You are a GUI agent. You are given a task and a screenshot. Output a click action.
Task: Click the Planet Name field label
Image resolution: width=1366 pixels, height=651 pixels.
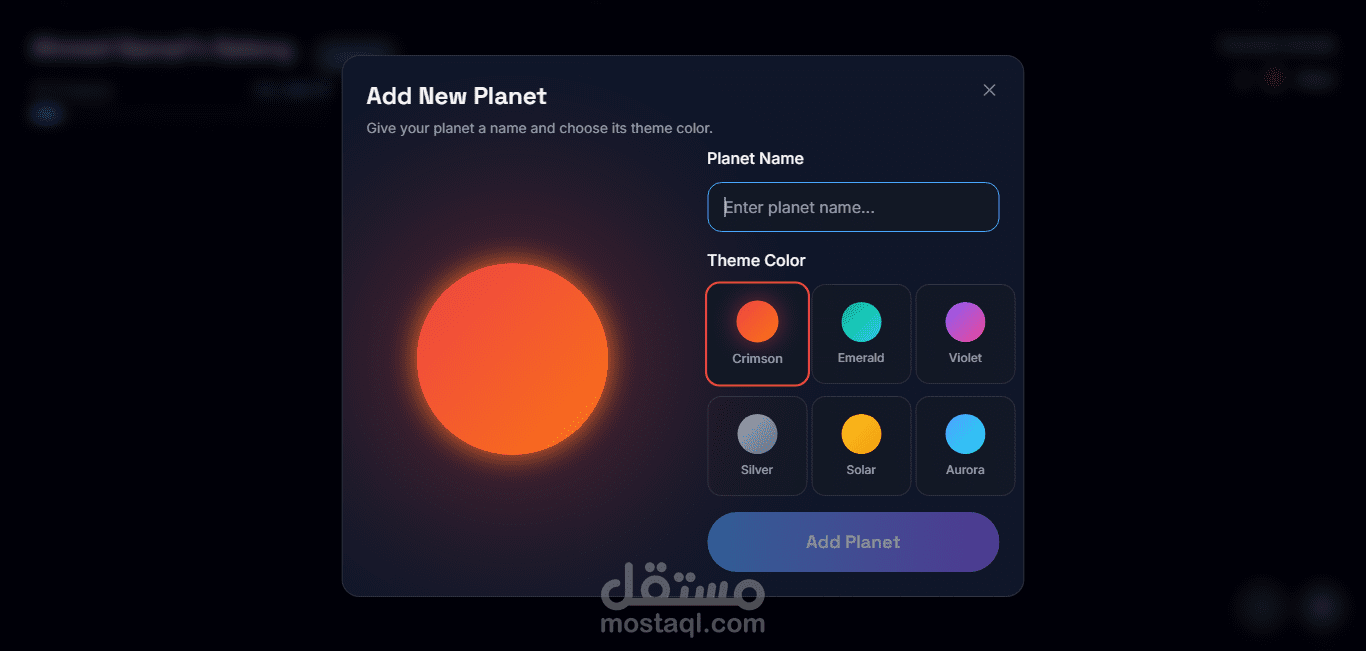coord(755,158)
